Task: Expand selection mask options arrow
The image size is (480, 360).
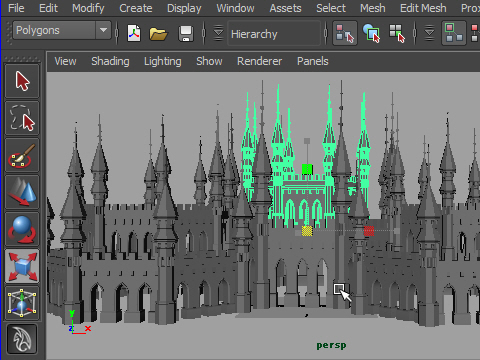Action: click(x=218, y=33)
